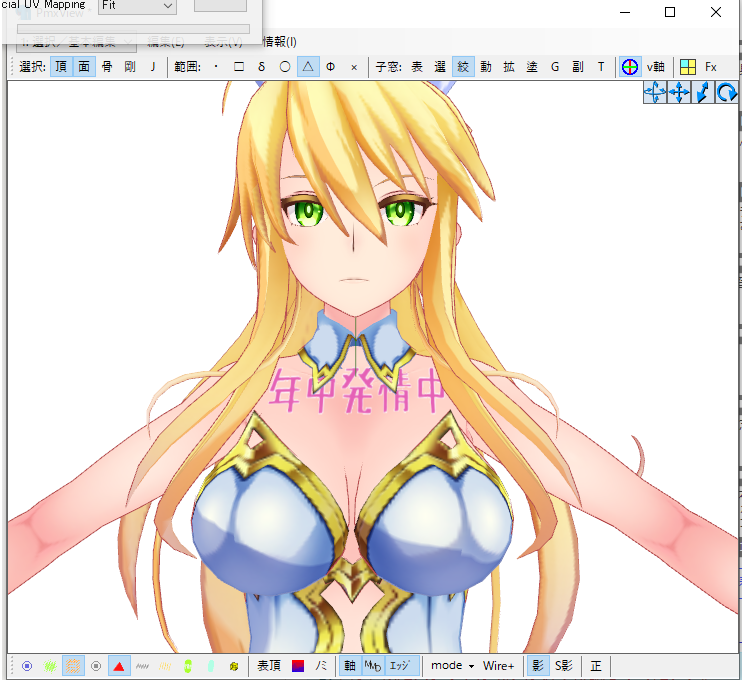Open the mode dropdown
Screen dimensions: 742x680
(452, 666)
